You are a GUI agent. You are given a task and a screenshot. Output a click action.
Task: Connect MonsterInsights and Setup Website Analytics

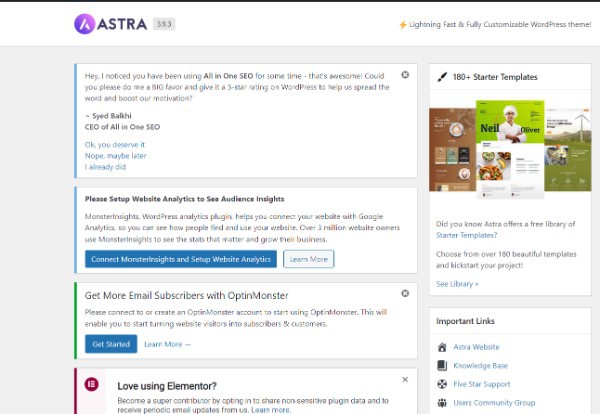click(x=181, y=259)
